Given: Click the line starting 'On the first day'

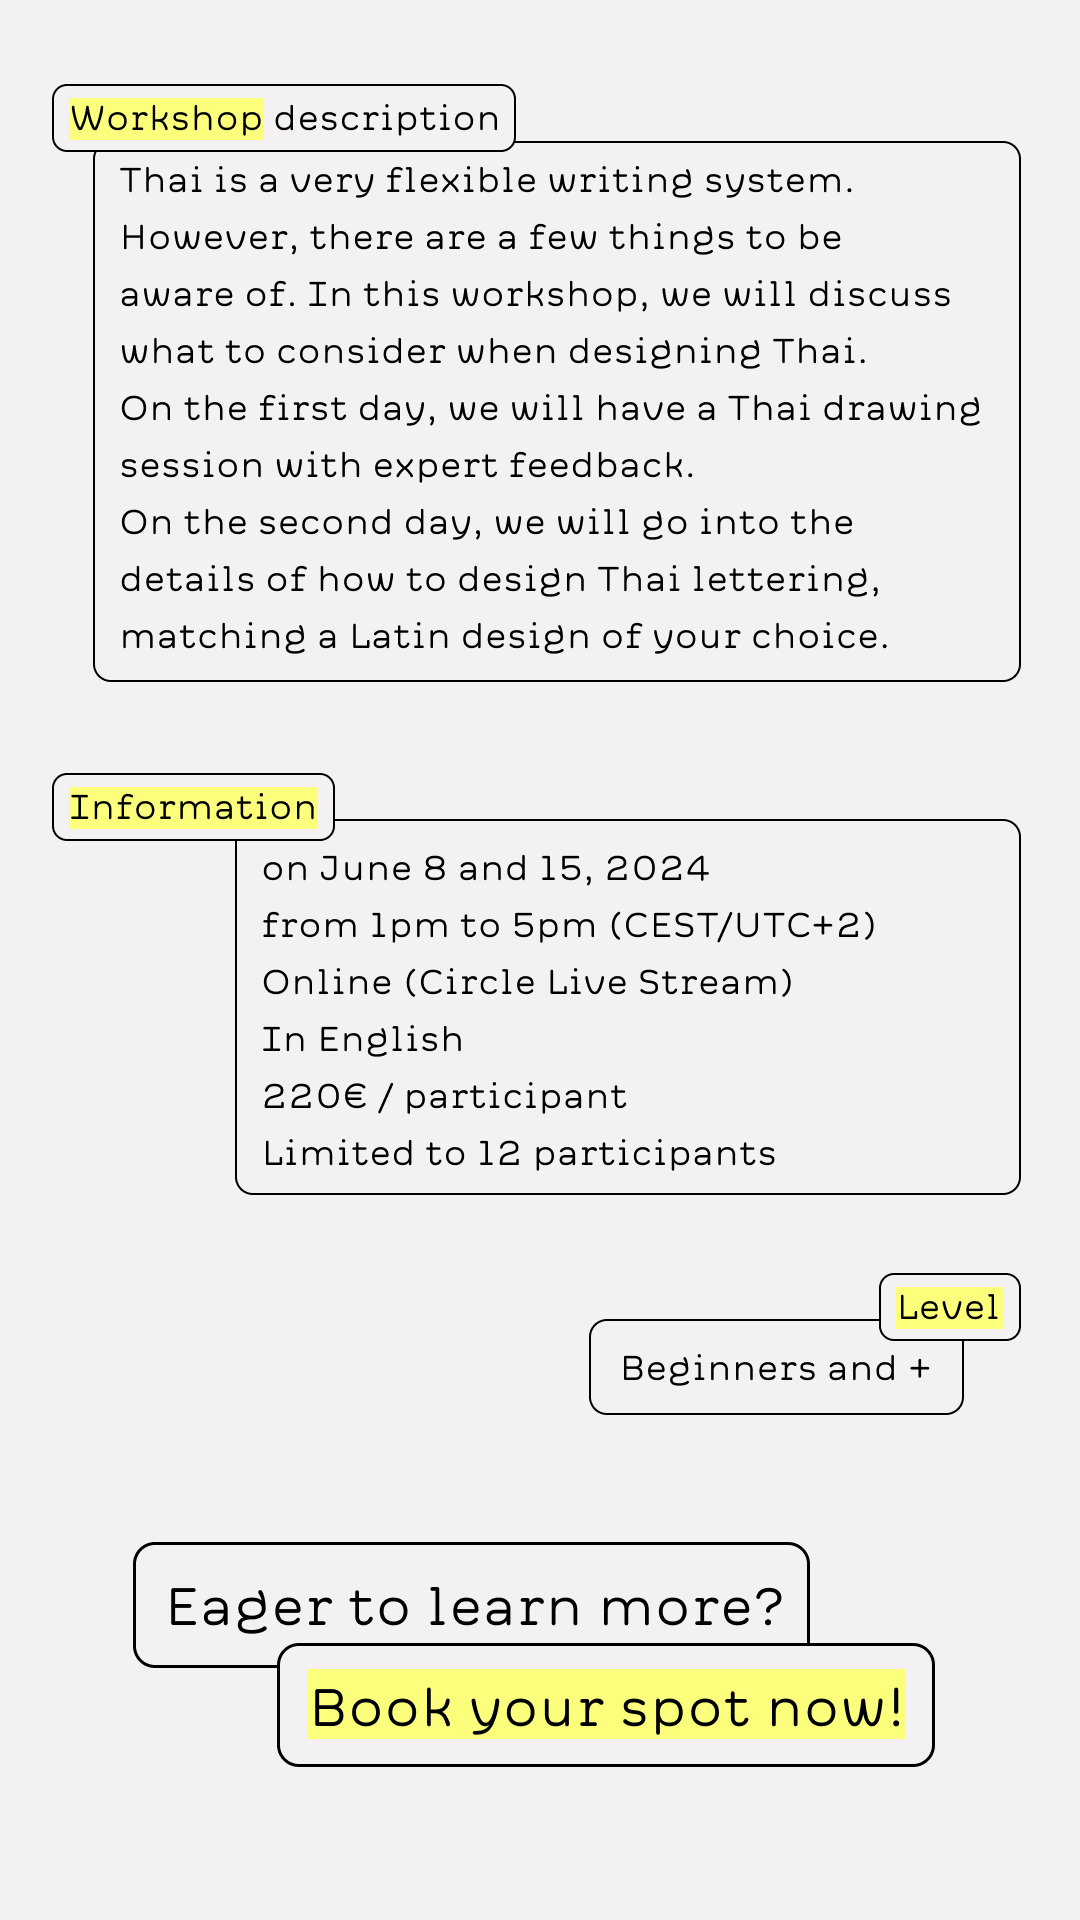Looking at the screenshot, I should 551,408.
